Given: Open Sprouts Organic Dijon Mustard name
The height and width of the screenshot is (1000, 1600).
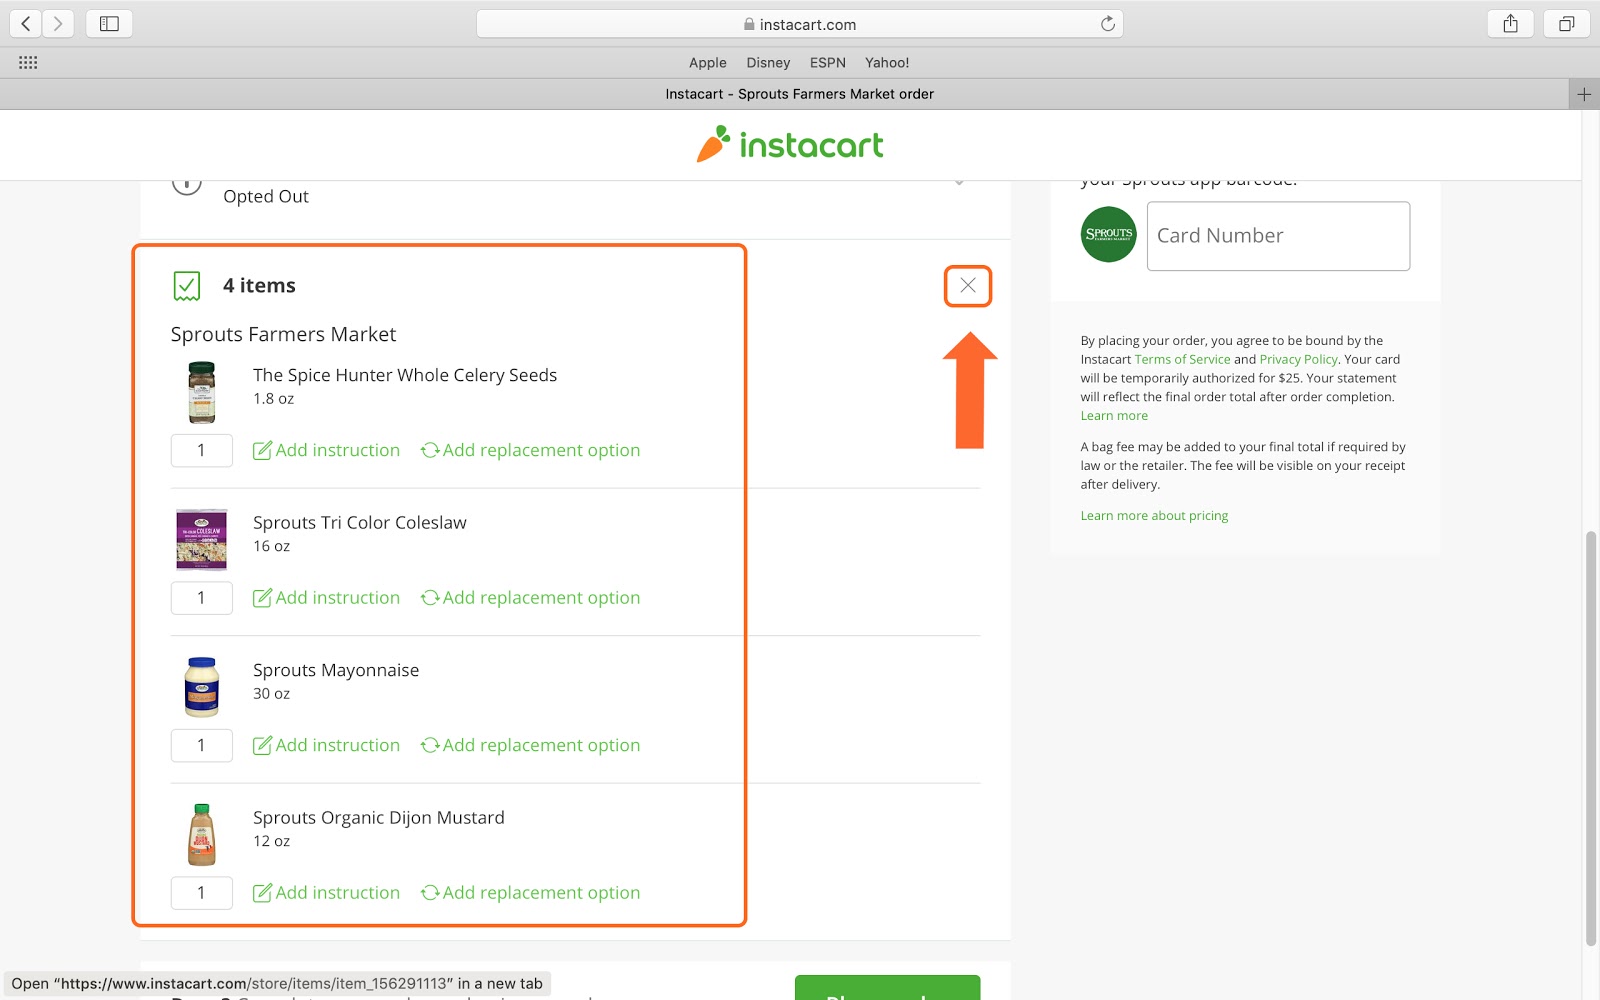Looking at the screenshot, I should tap(379, 818).
